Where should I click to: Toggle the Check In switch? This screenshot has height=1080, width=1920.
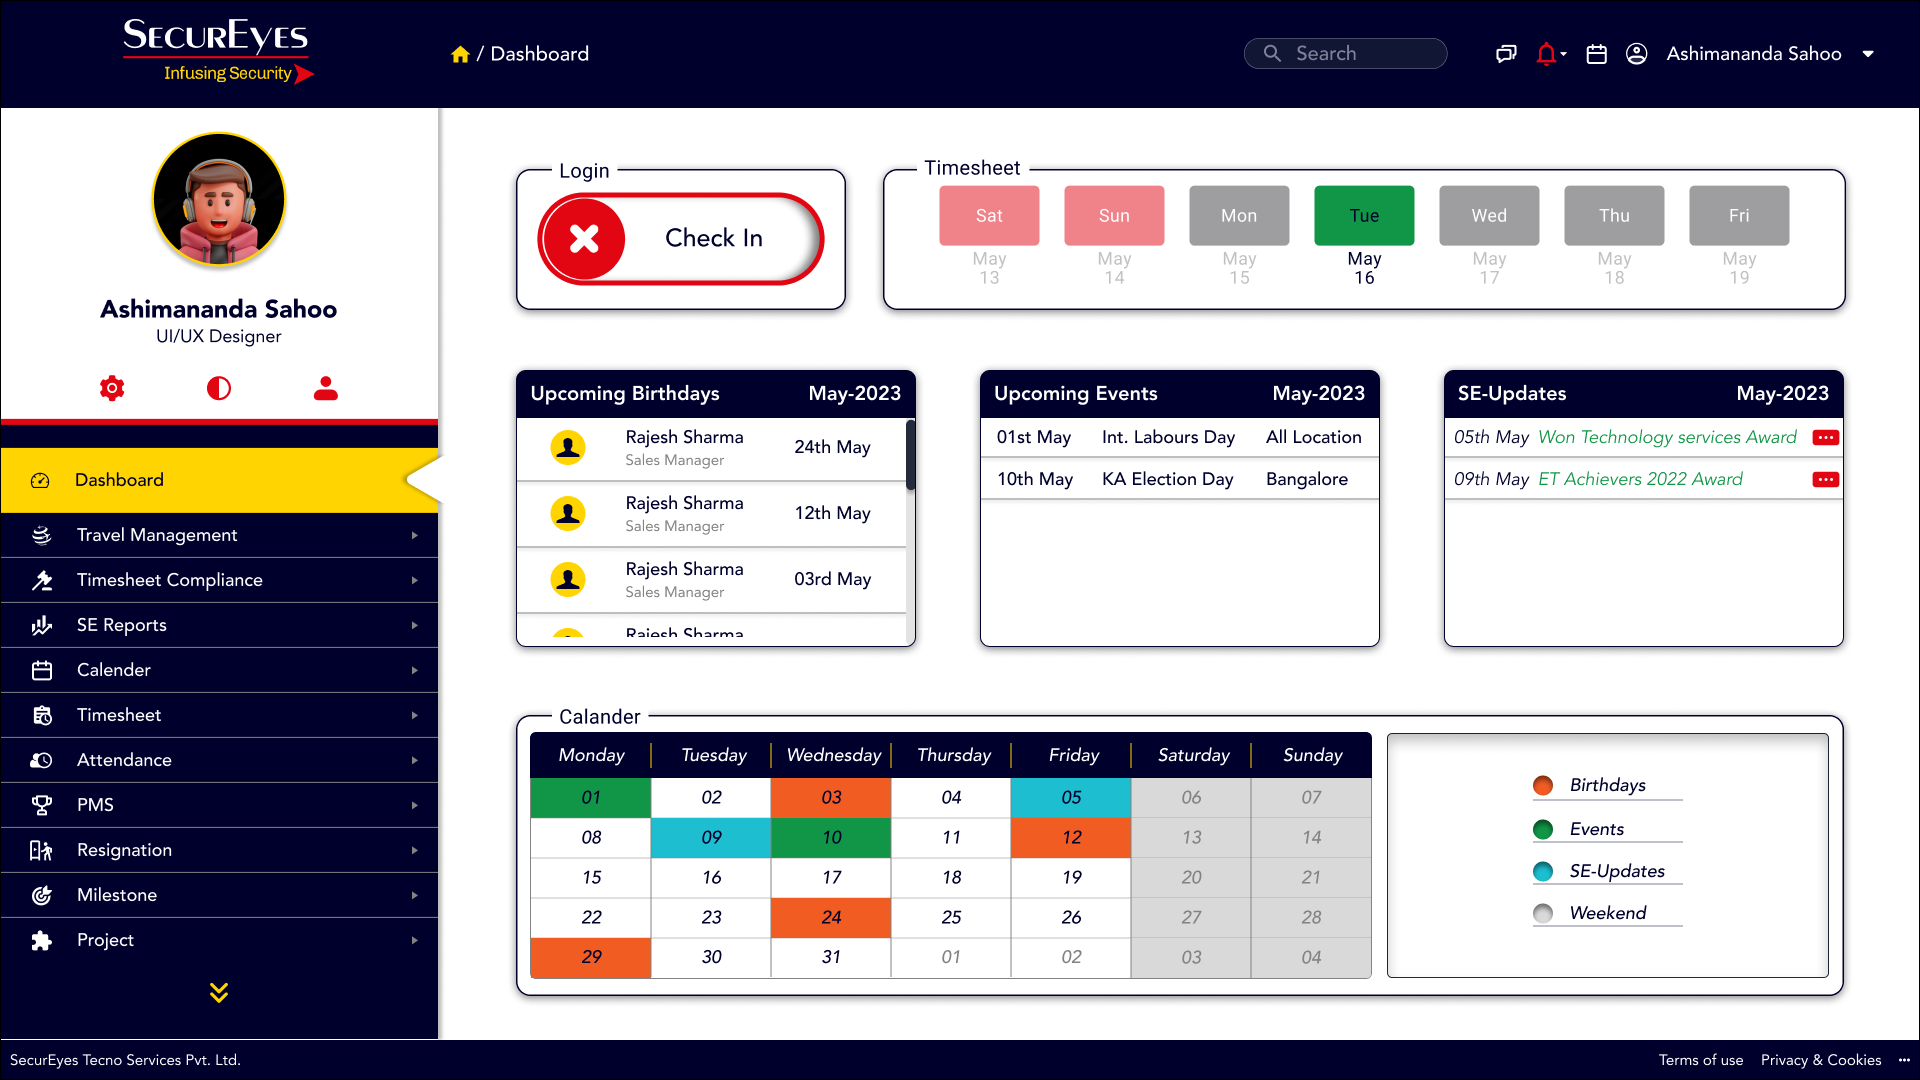(681, 239)
